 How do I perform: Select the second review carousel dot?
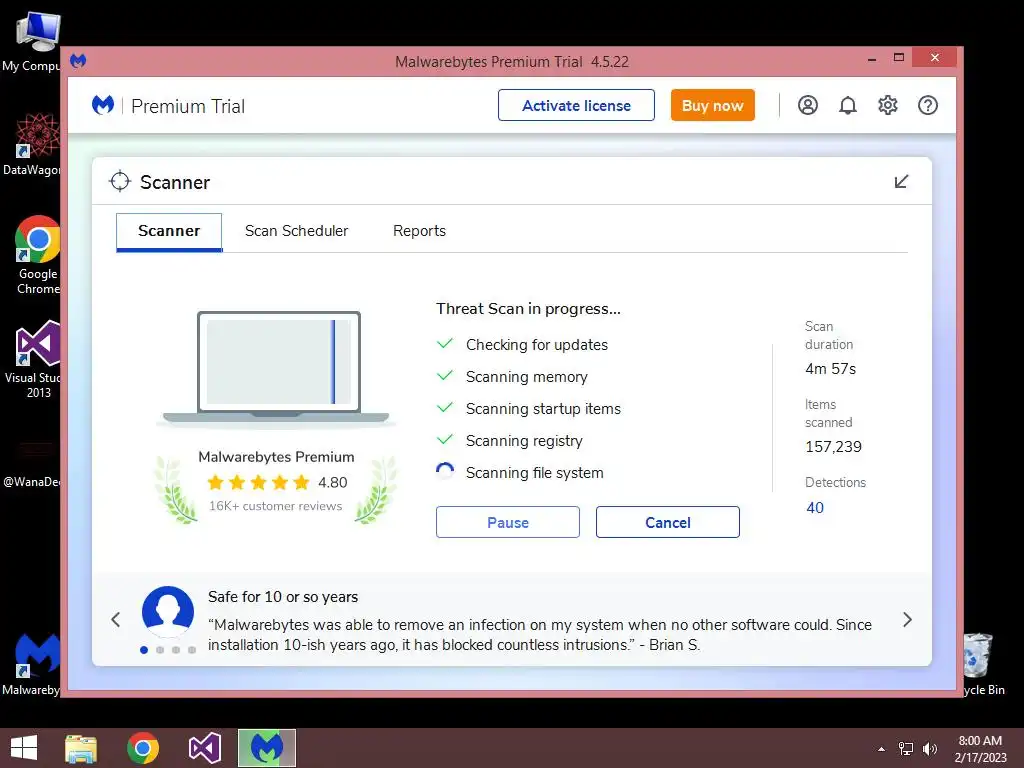tap(160, 650)
